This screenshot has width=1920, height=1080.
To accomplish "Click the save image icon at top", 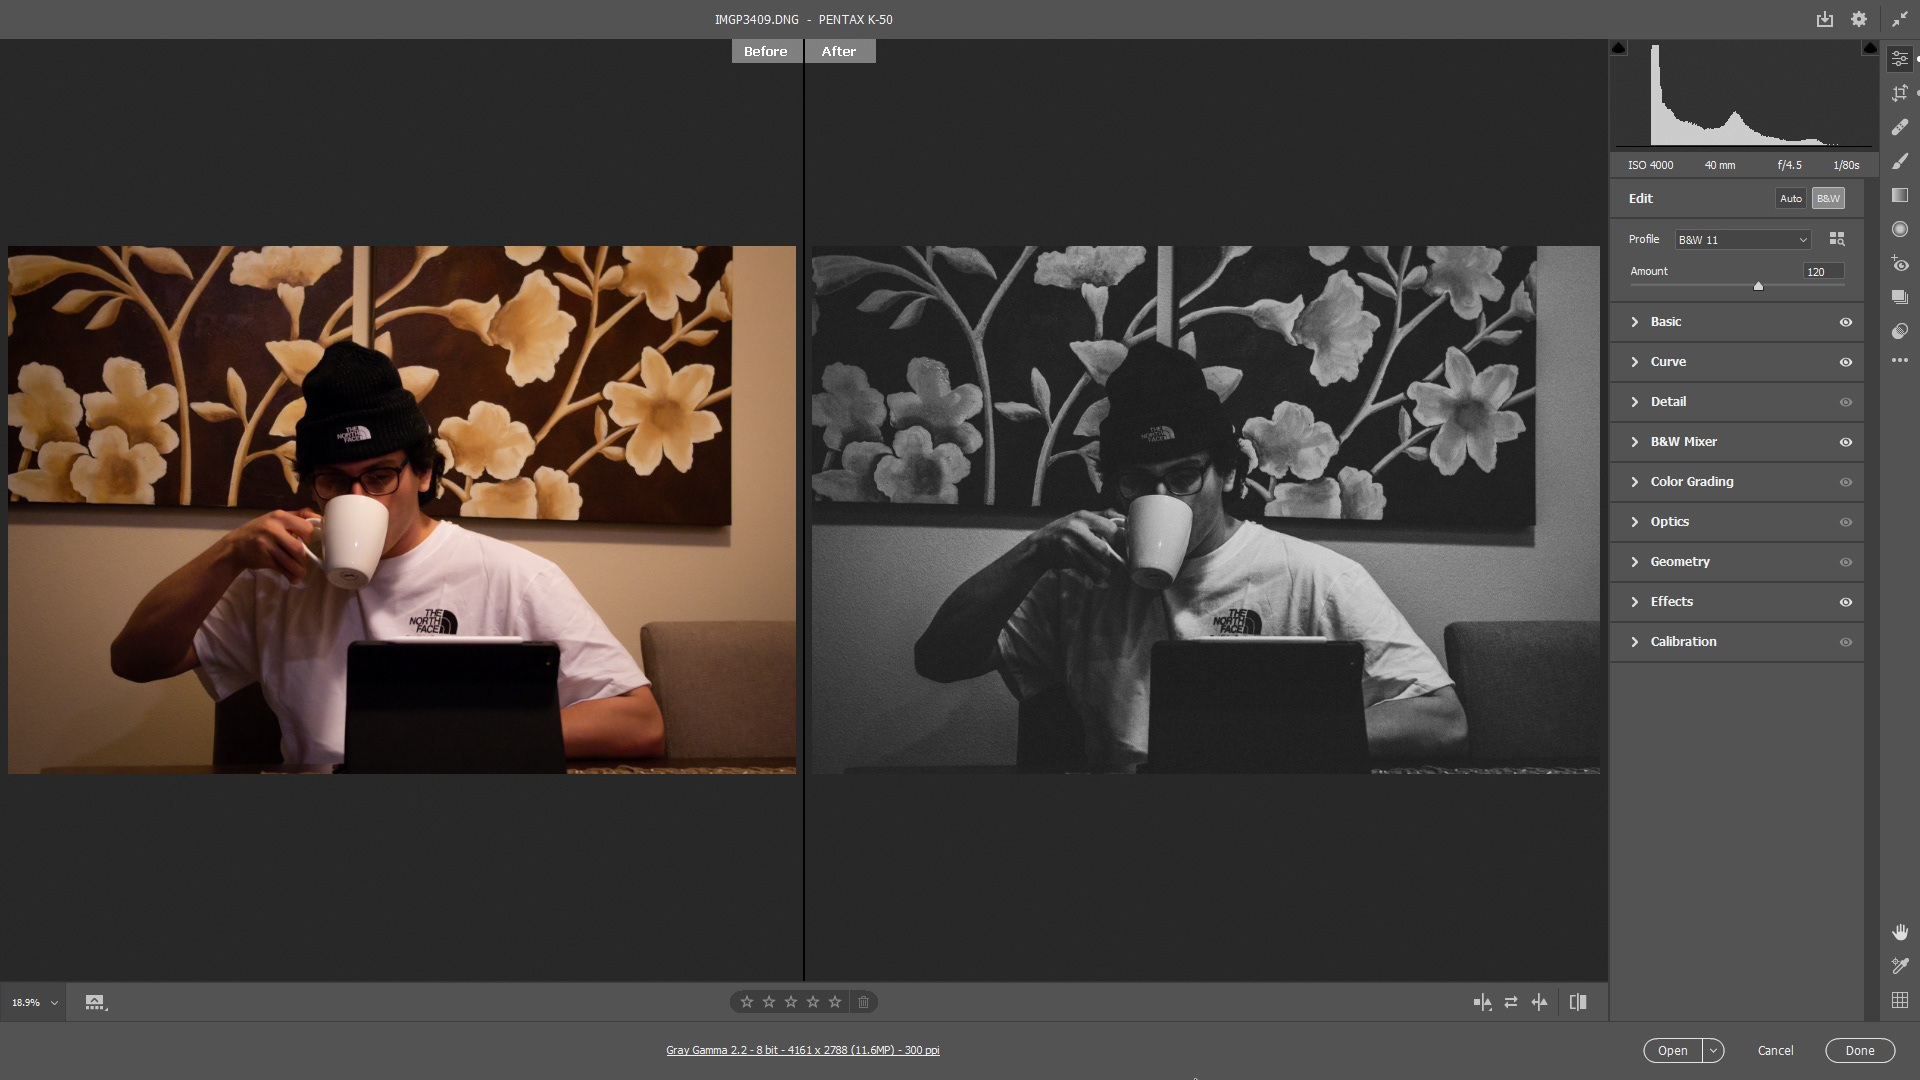I will (x=1824, y=19).
